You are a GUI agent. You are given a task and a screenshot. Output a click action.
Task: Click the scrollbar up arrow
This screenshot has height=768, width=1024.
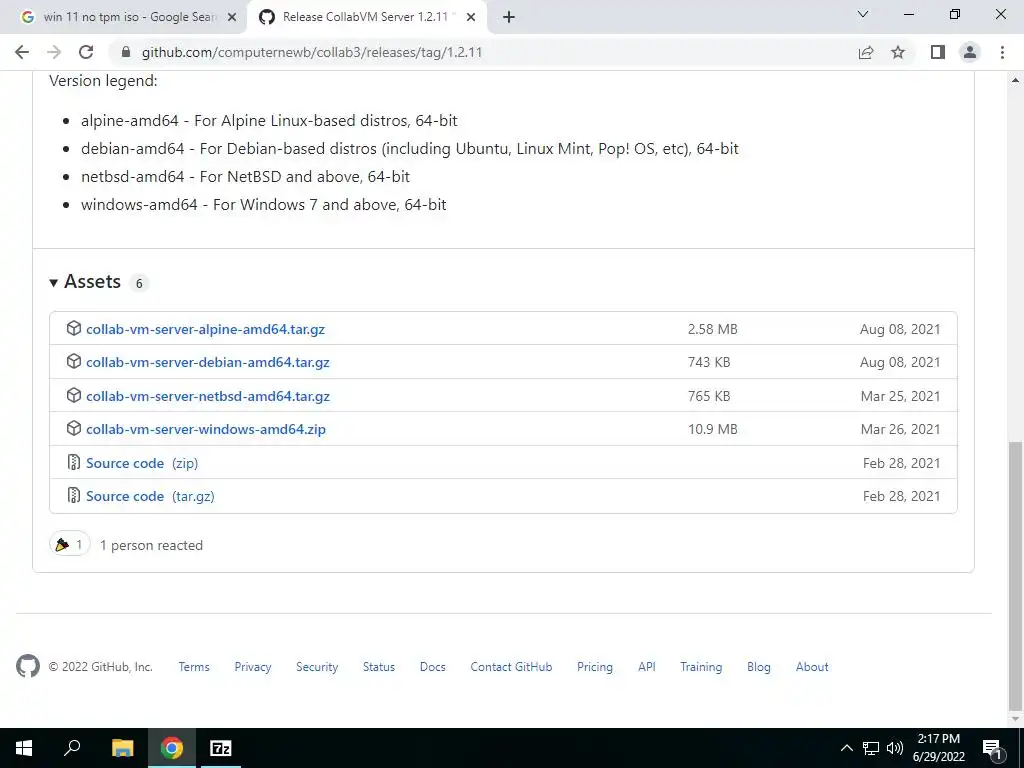(1016, 80)
